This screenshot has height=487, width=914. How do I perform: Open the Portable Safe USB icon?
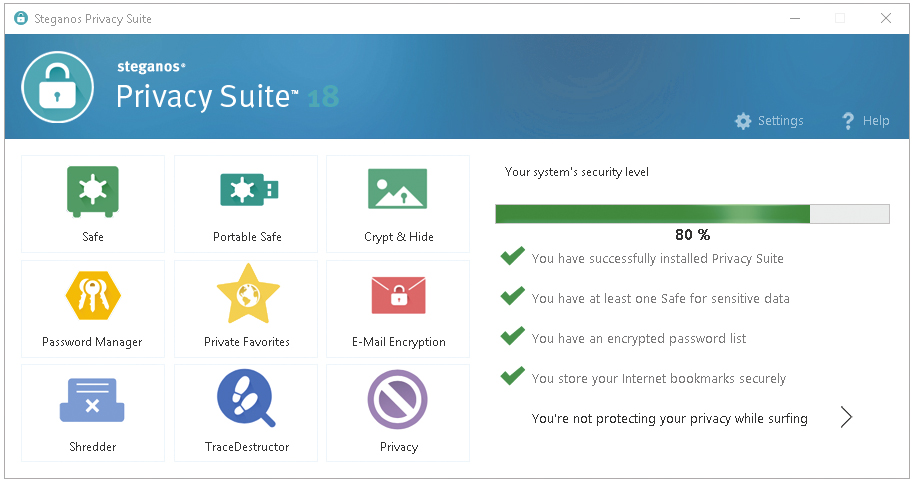point(249,190)
